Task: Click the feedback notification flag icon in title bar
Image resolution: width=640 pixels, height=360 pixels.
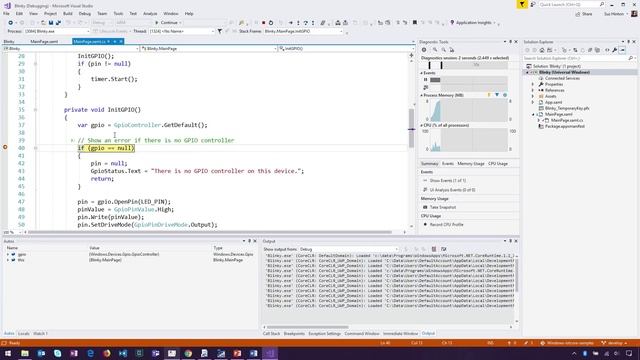Action: click(x=522, y=4)
